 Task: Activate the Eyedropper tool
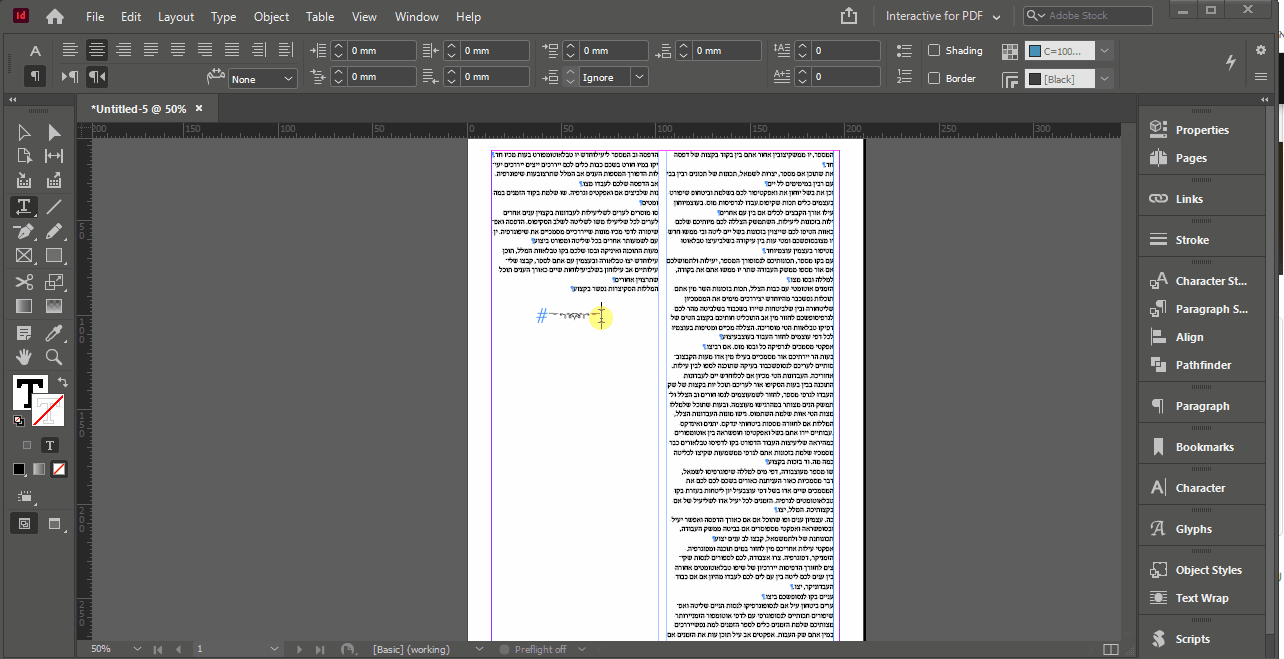coord(54,332)
